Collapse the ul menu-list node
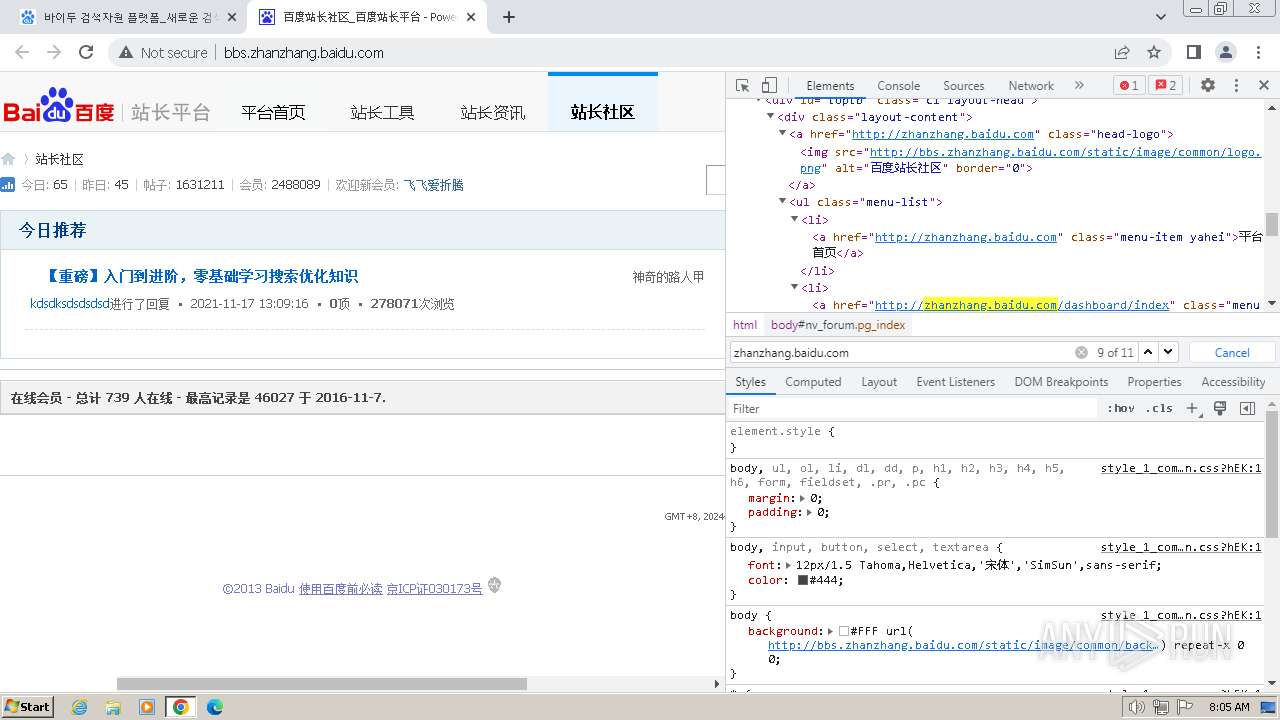Screen dimensions: 1280x720 point(783,202)
